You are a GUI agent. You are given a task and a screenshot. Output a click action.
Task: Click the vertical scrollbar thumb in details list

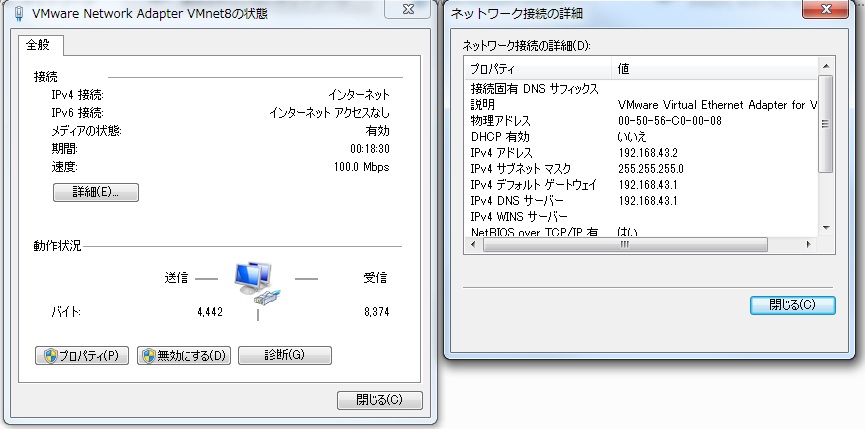tap(825, 125)
